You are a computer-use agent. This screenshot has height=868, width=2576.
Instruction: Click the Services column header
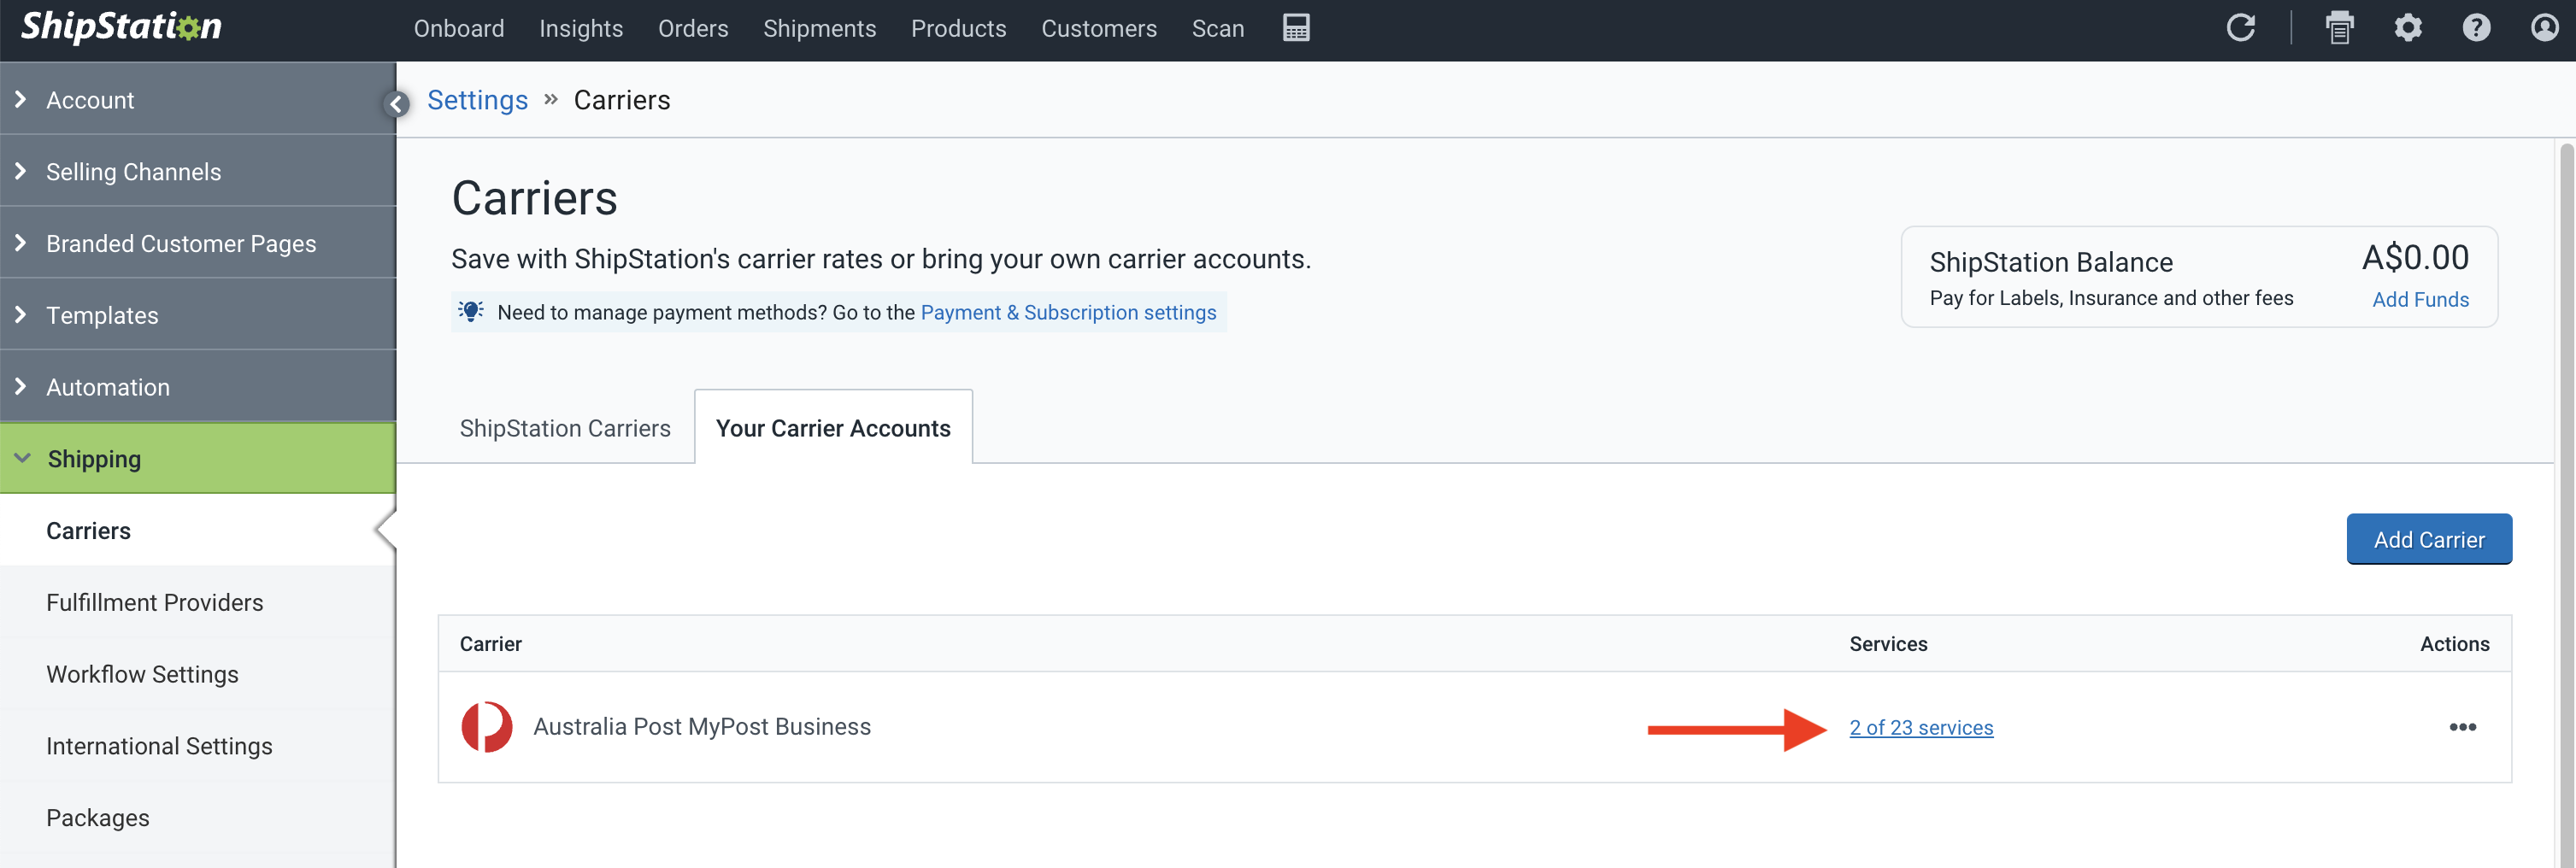tap(1888, 644)
